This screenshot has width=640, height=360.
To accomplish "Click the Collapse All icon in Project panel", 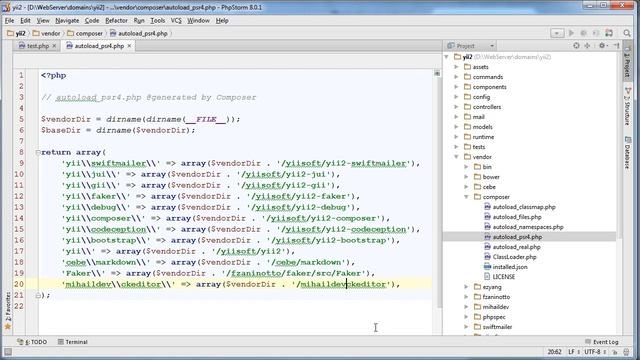I will click(x=587, y=46).
